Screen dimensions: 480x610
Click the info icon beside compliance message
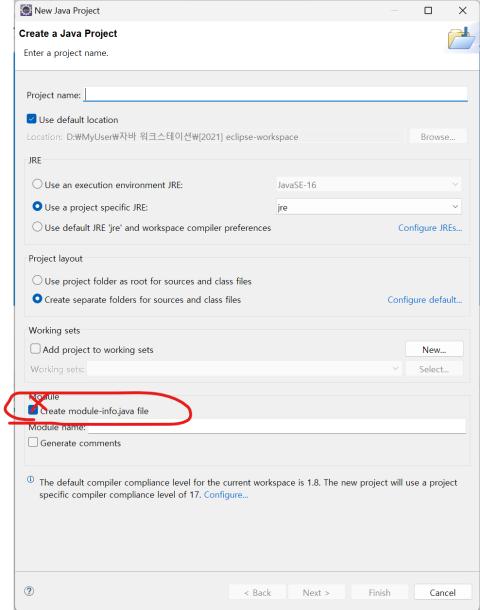tap(30, 479)
